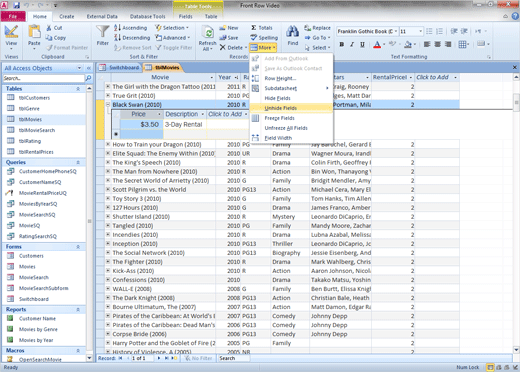Screen dimensions: 520x372
Task: Switch to External Data tab
Action: (102, 16)
